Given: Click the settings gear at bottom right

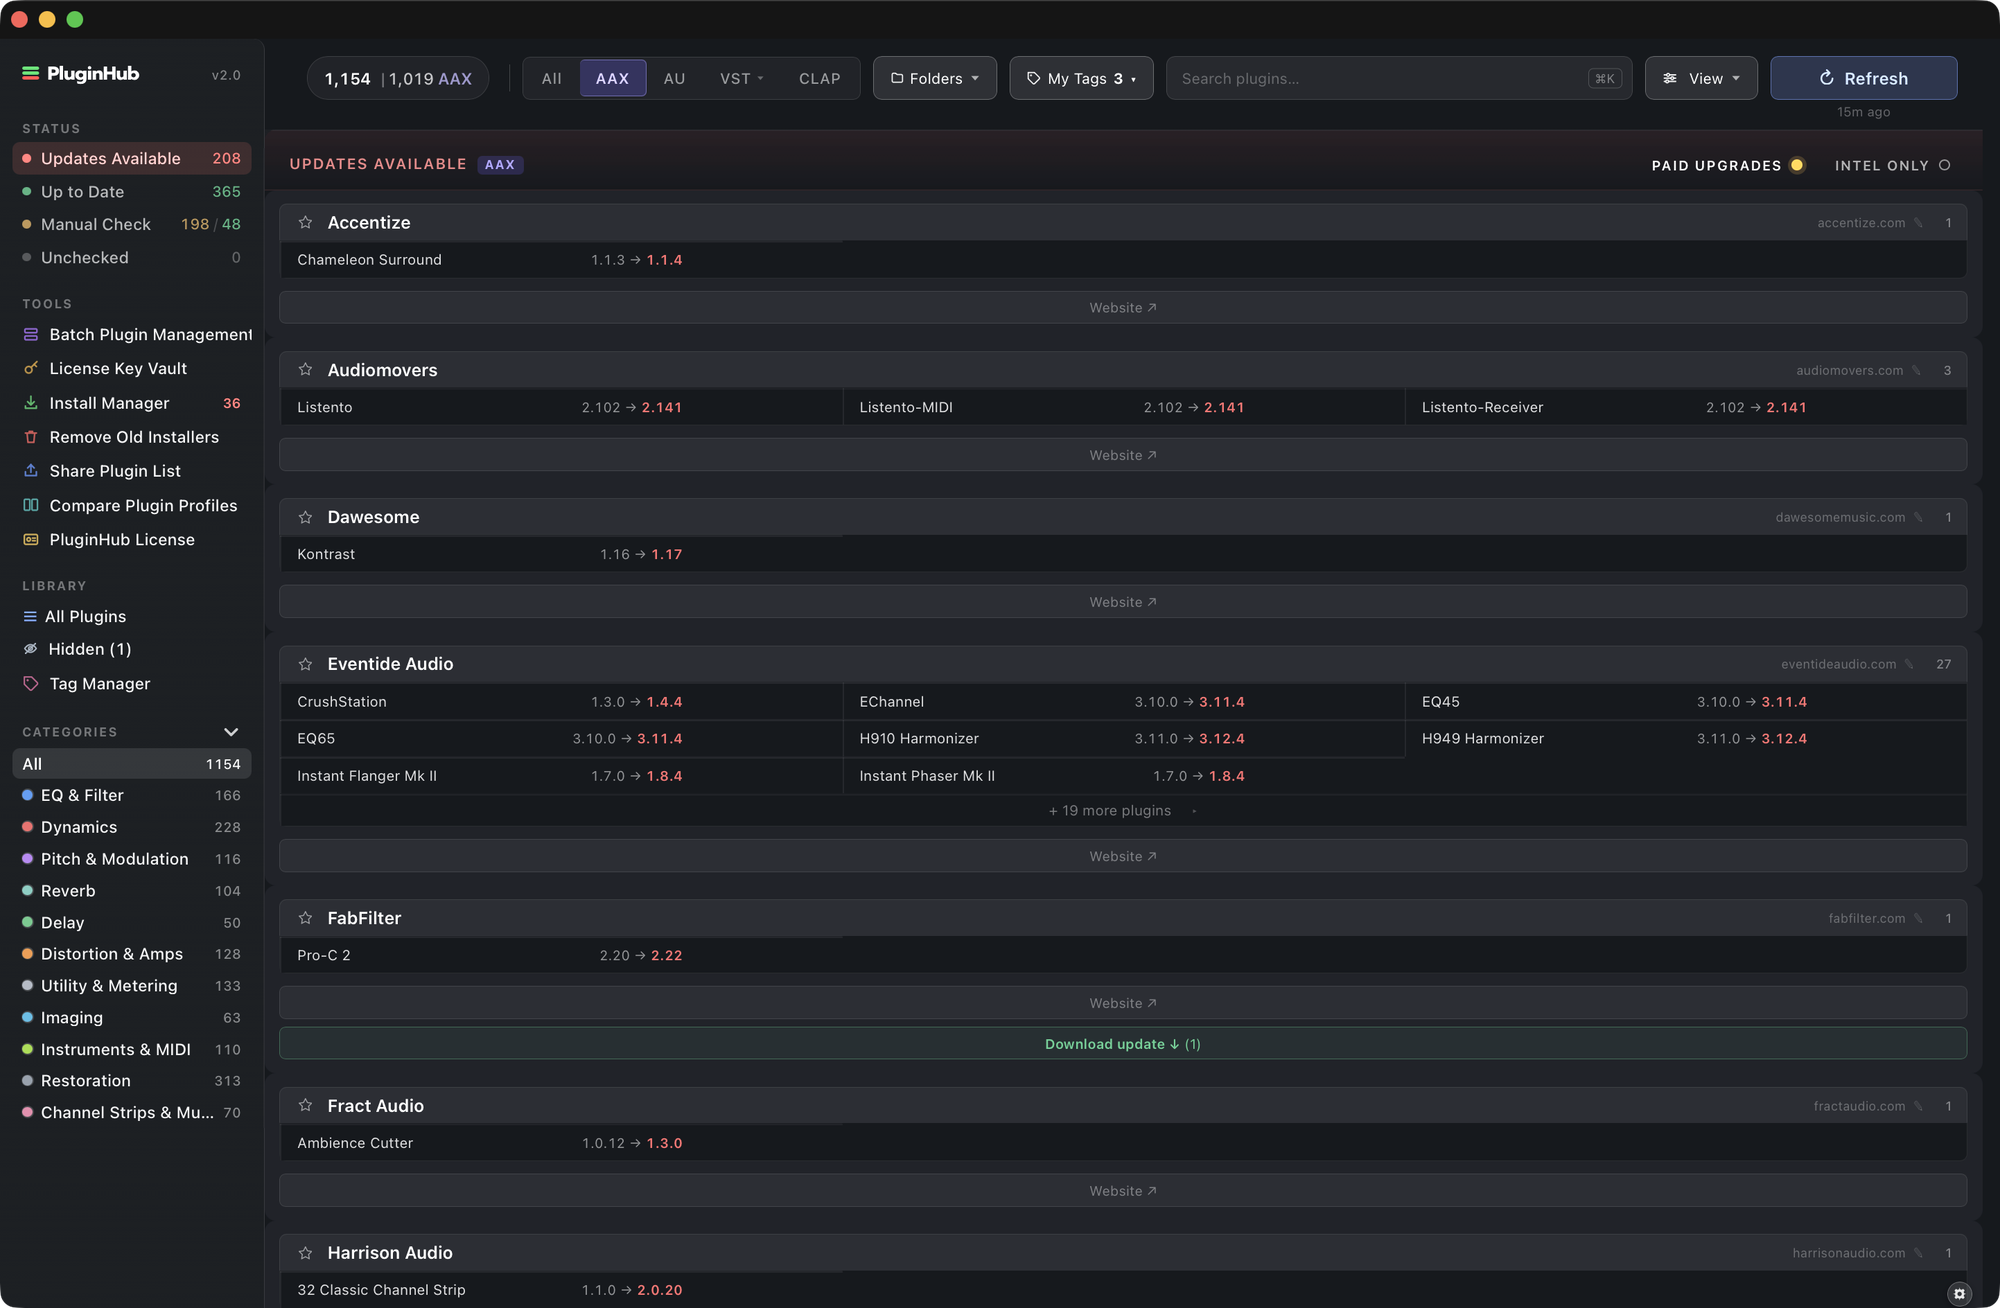Looking at the screenshot, I should (1959, 1293).
